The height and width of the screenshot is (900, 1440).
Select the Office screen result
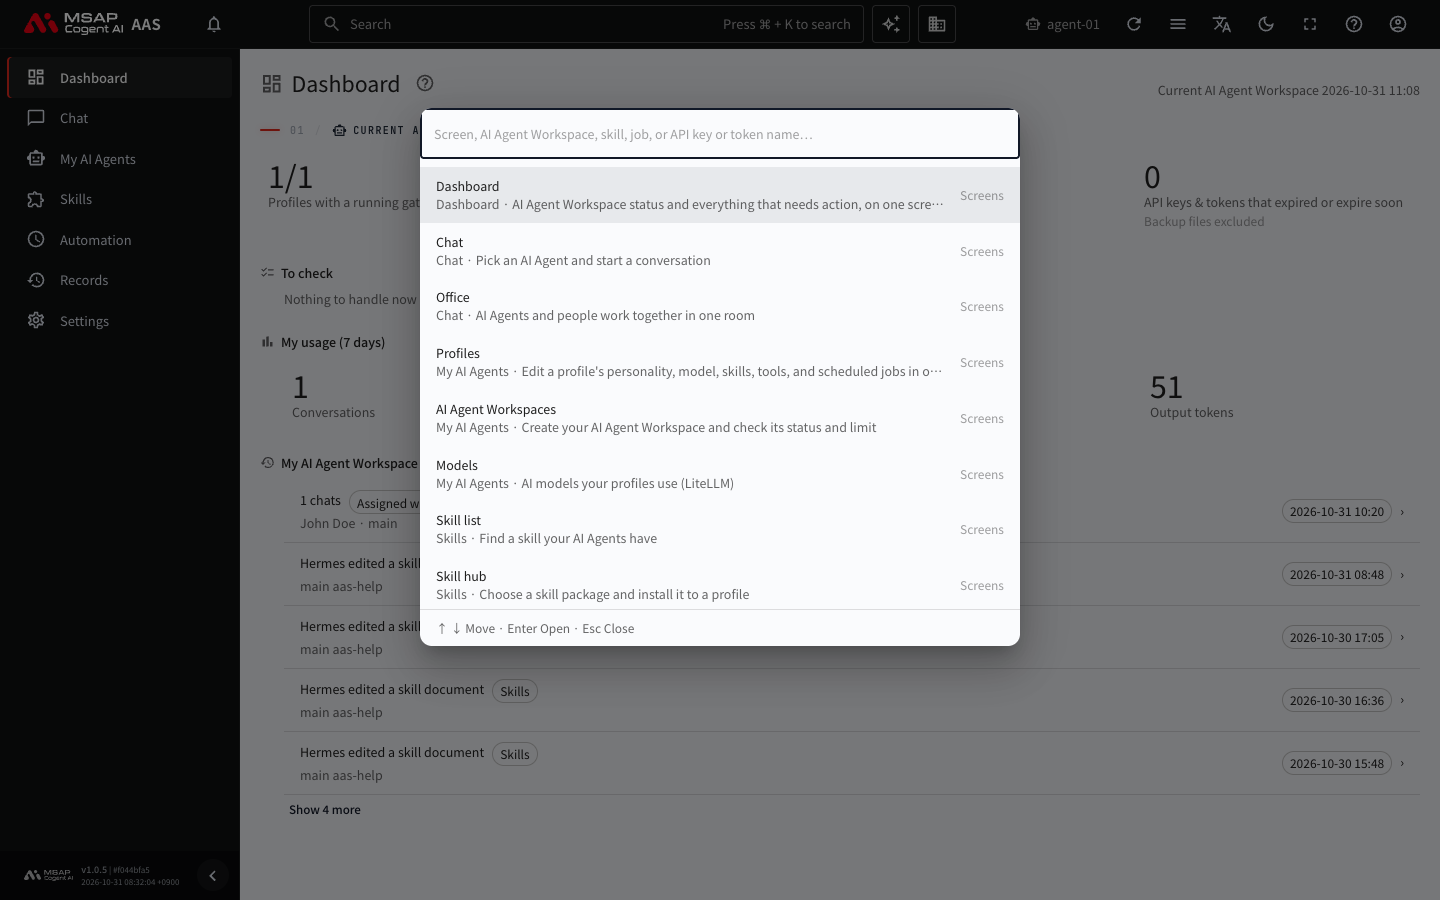click(720, 306)
